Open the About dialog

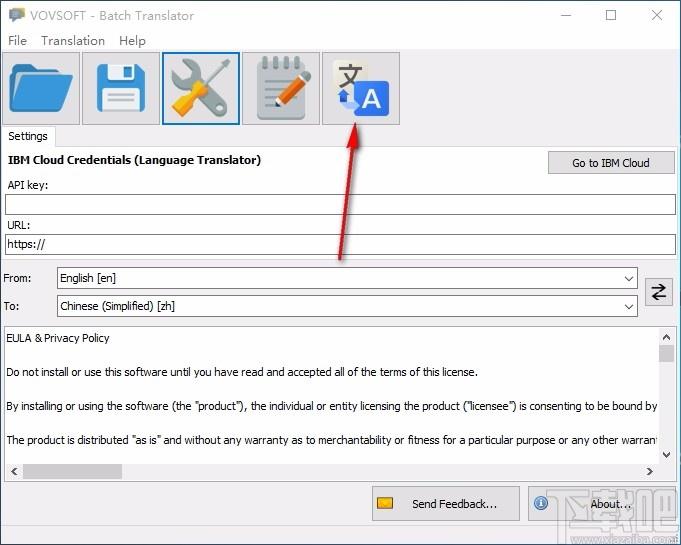pos(602,504)
